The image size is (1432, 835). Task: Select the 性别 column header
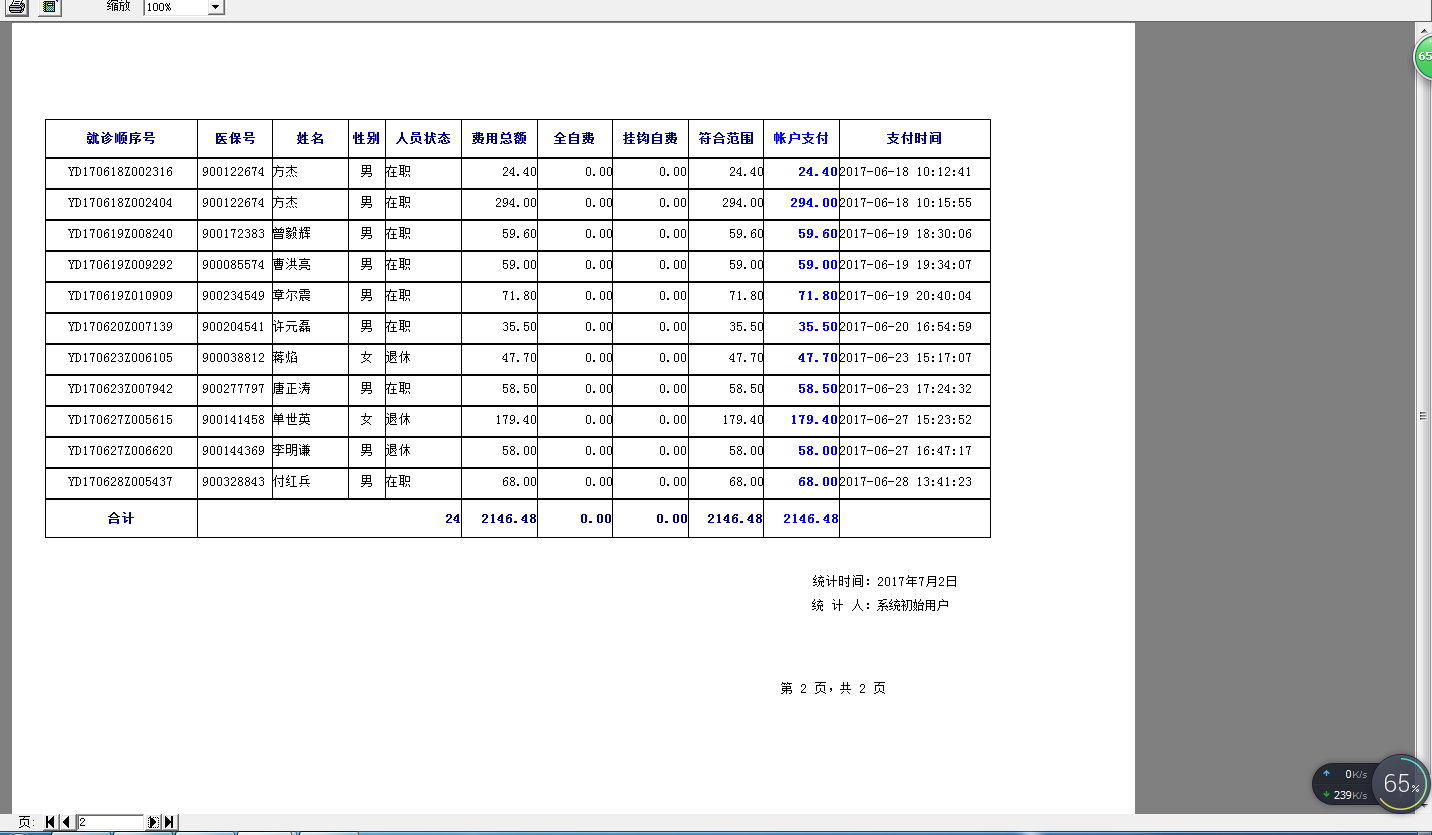pos(366,139)
